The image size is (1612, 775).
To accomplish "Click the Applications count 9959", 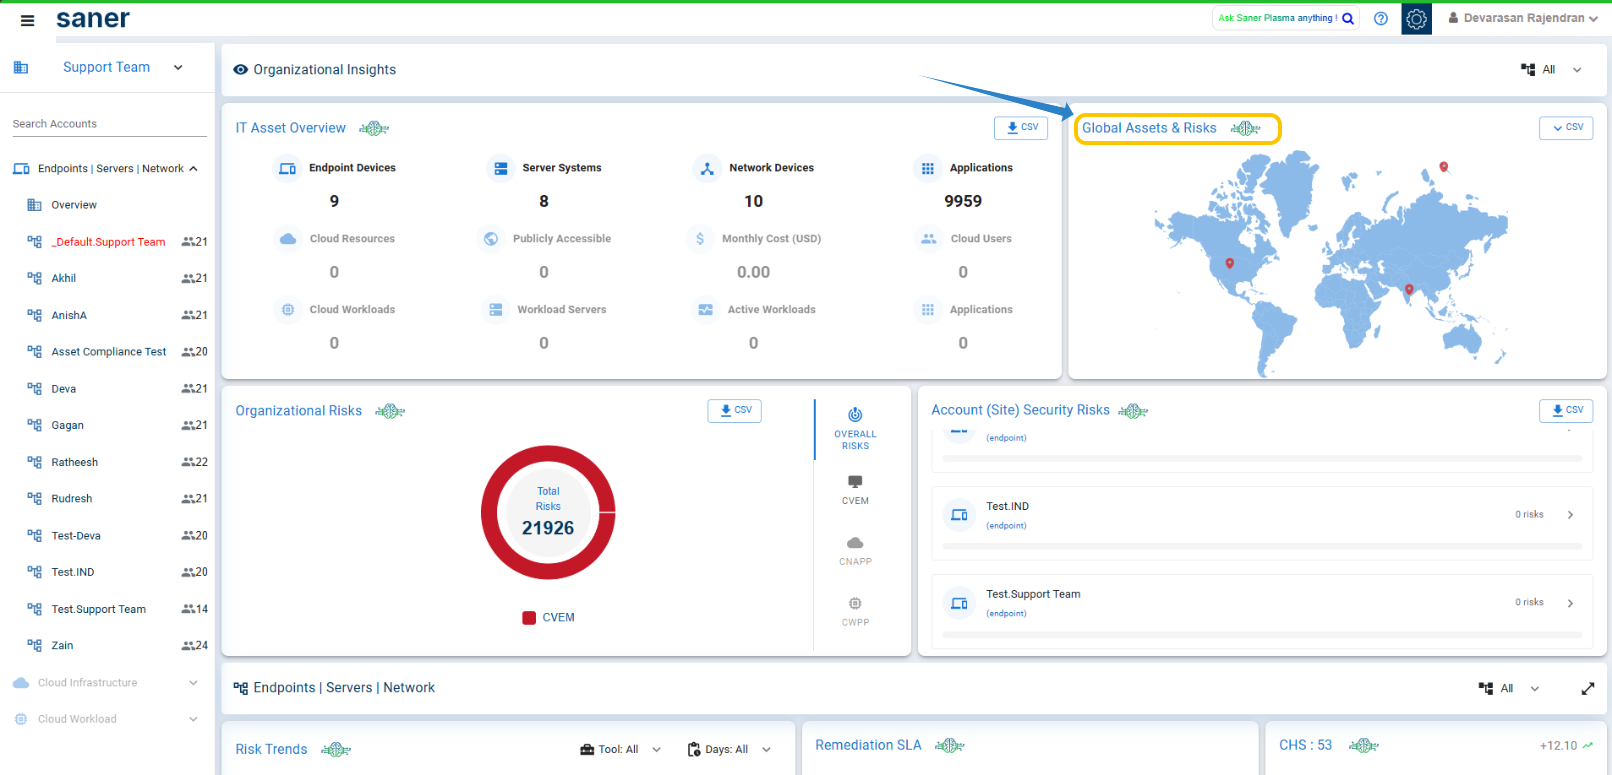I will 963,201.
